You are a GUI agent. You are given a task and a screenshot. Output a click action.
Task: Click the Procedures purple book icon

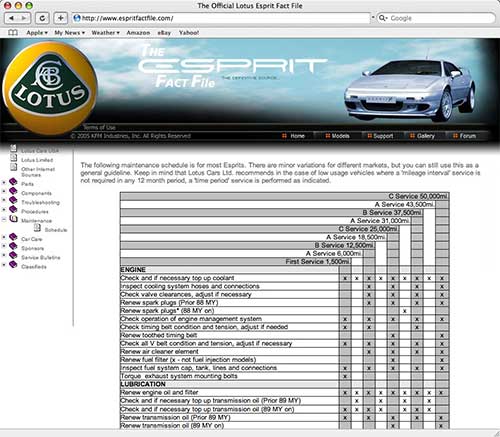point(13,209)
